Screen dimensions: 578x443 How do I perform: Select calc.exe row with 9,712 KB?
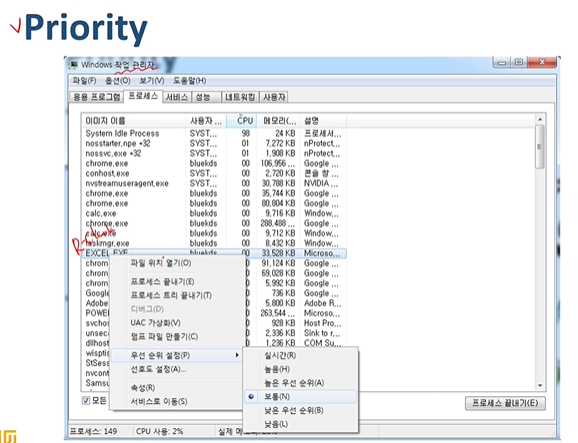tap(213, 233)
